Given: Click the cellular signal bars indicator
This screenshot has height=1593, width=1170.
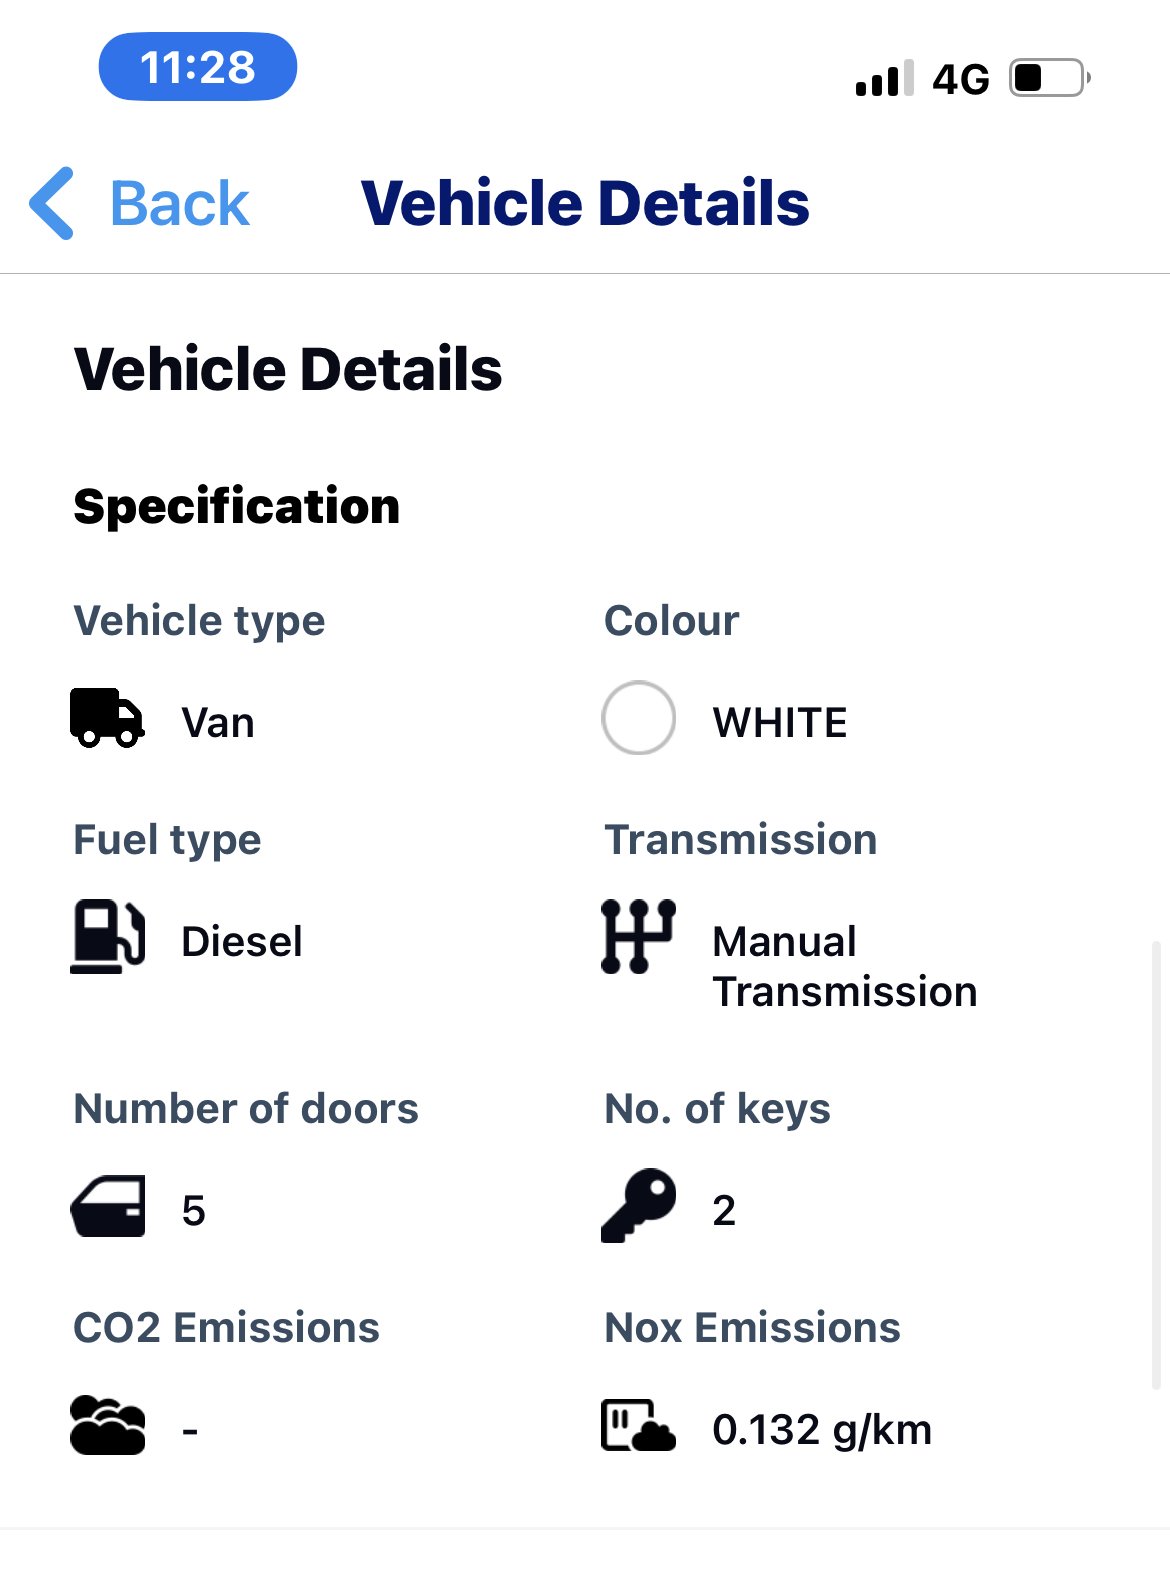Looking at the screenshot, I should pyautogui.click(x=884, y=77).
